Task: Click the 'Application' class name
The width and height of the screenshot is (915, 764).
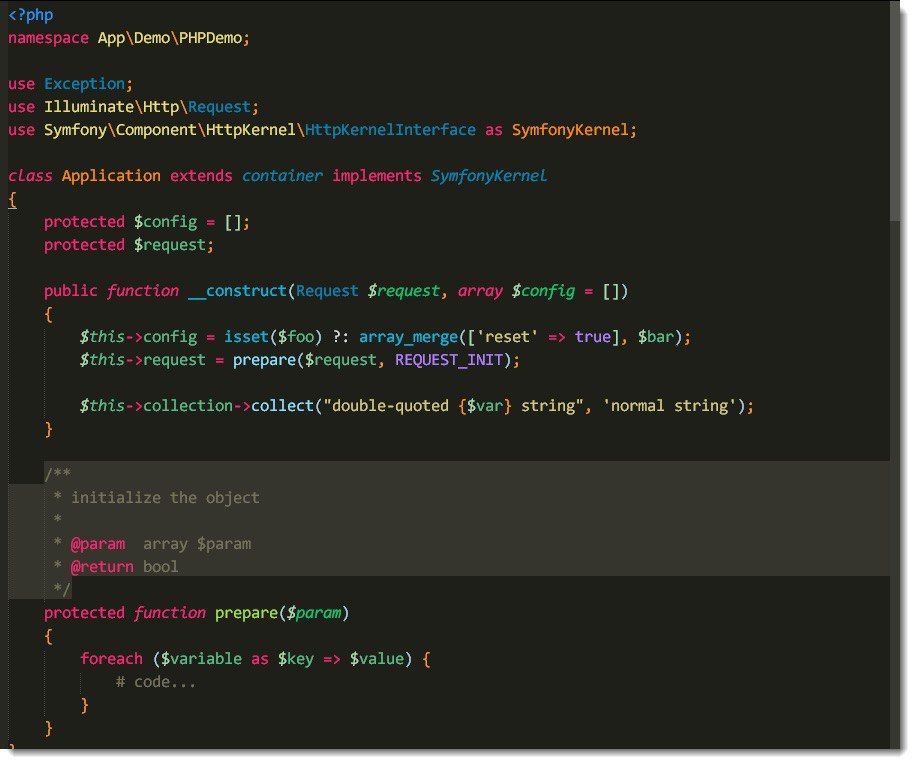Action: pos(111,176)
